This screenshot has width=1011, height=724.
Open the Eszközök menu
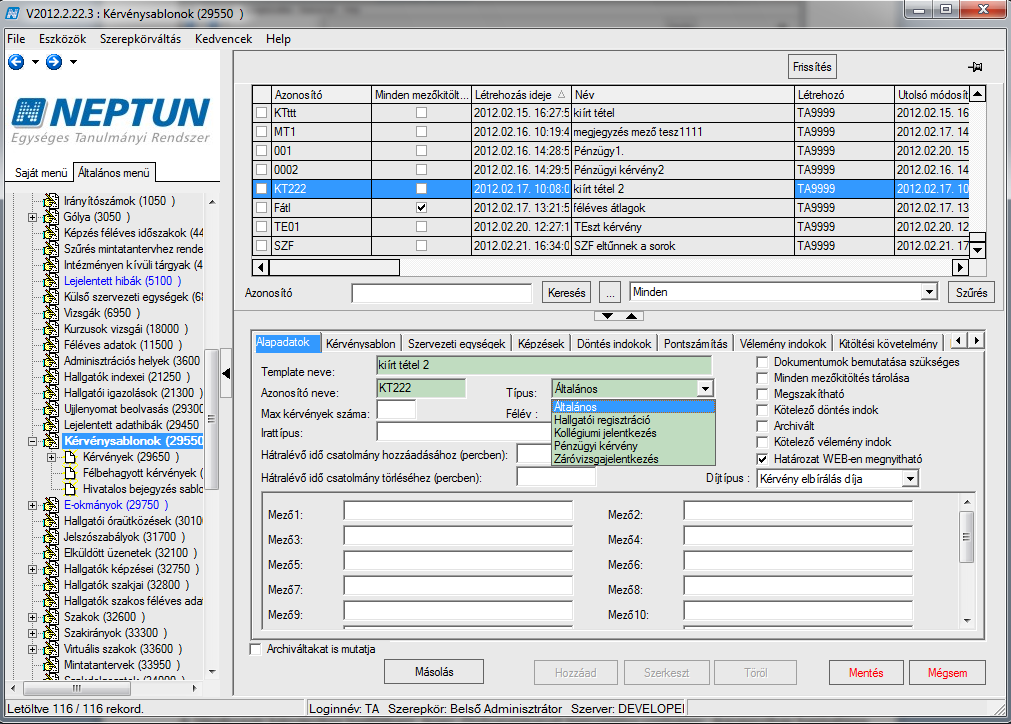coord(63,39)
